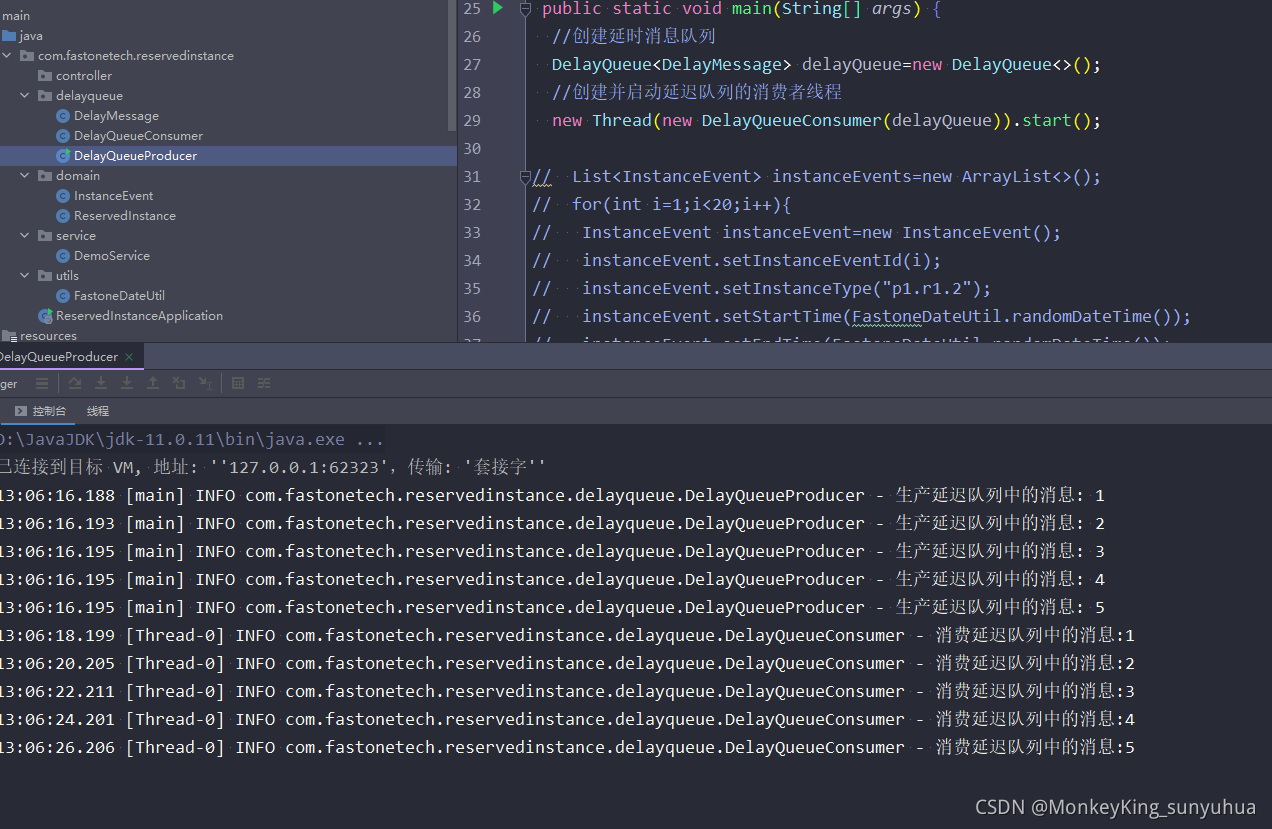The height and width of the screenshot is (829, 1272).
Task: Click console line '生产延迟队列中的消息: 1'
Action: 552,495
